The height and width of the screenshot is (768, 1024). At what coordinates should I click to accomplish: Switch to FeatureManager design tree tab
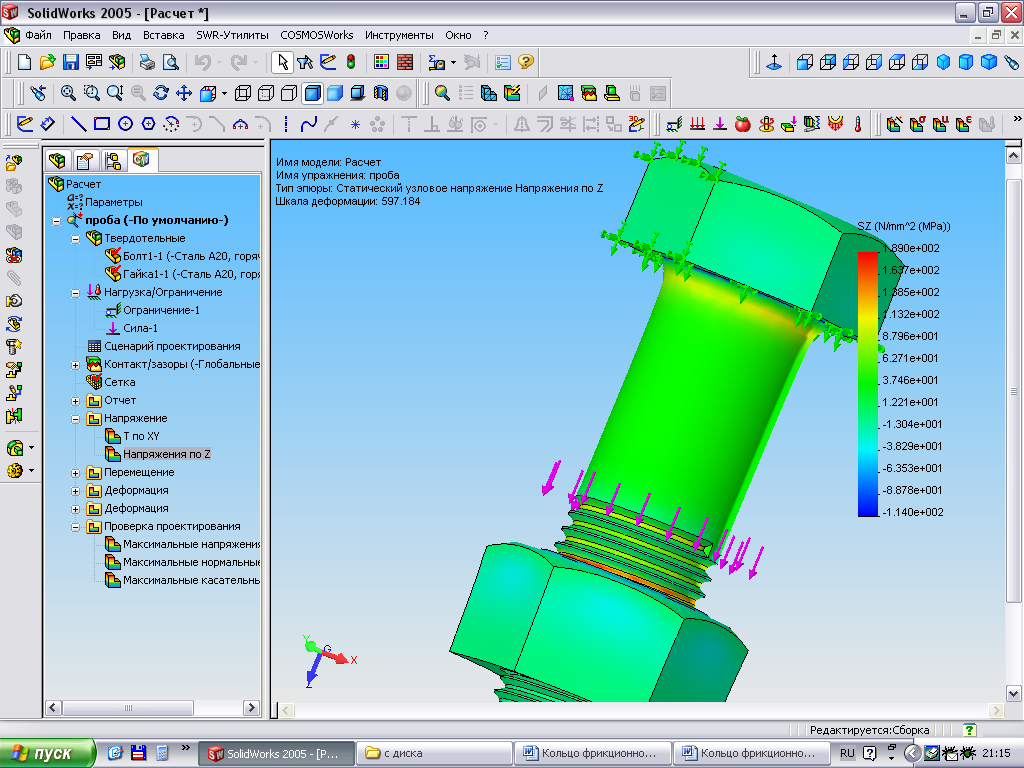click(x=57, y=160)
